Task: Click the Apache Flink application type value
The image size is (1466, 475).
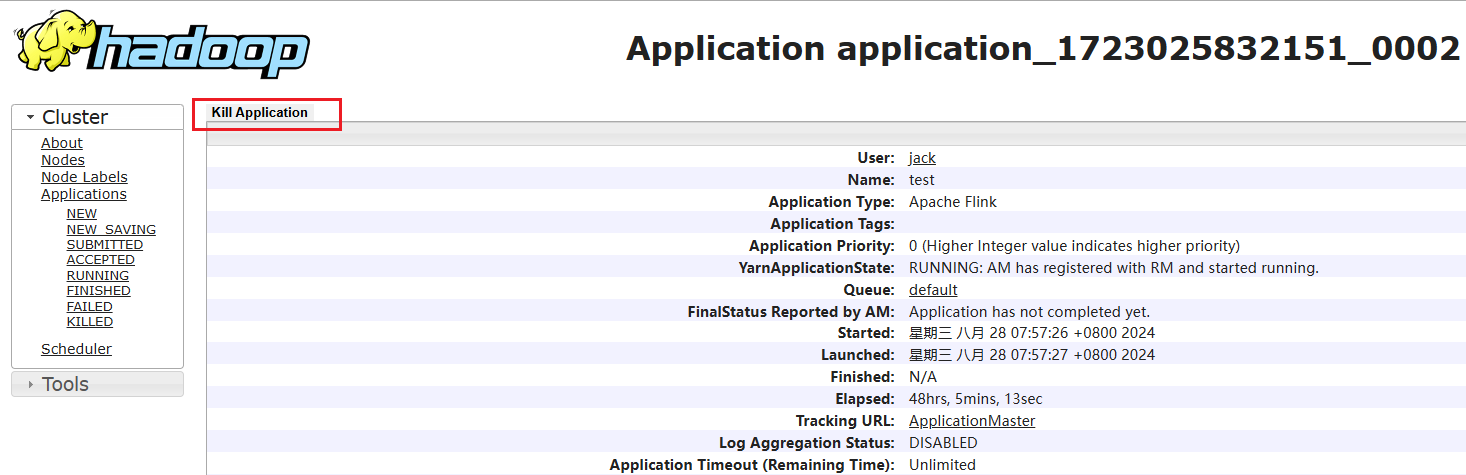Action: click(953, 202)
